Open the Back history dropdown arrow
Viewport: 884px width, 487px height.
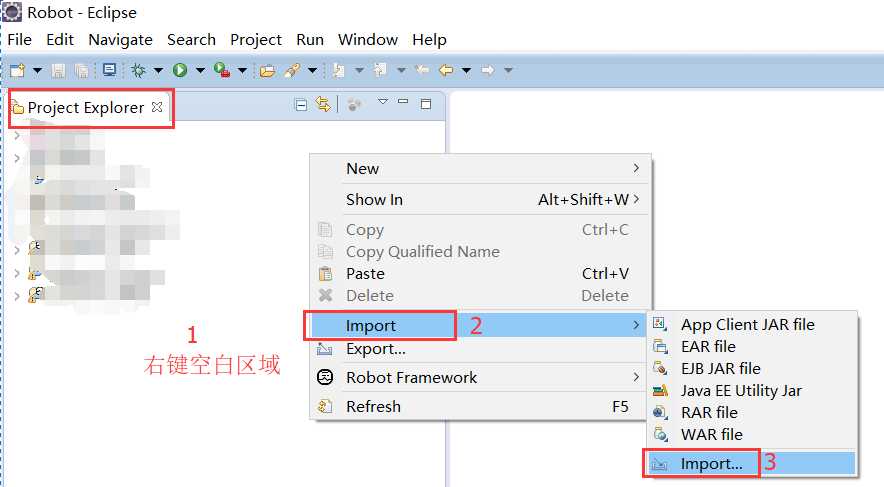(x=466, y=70)
